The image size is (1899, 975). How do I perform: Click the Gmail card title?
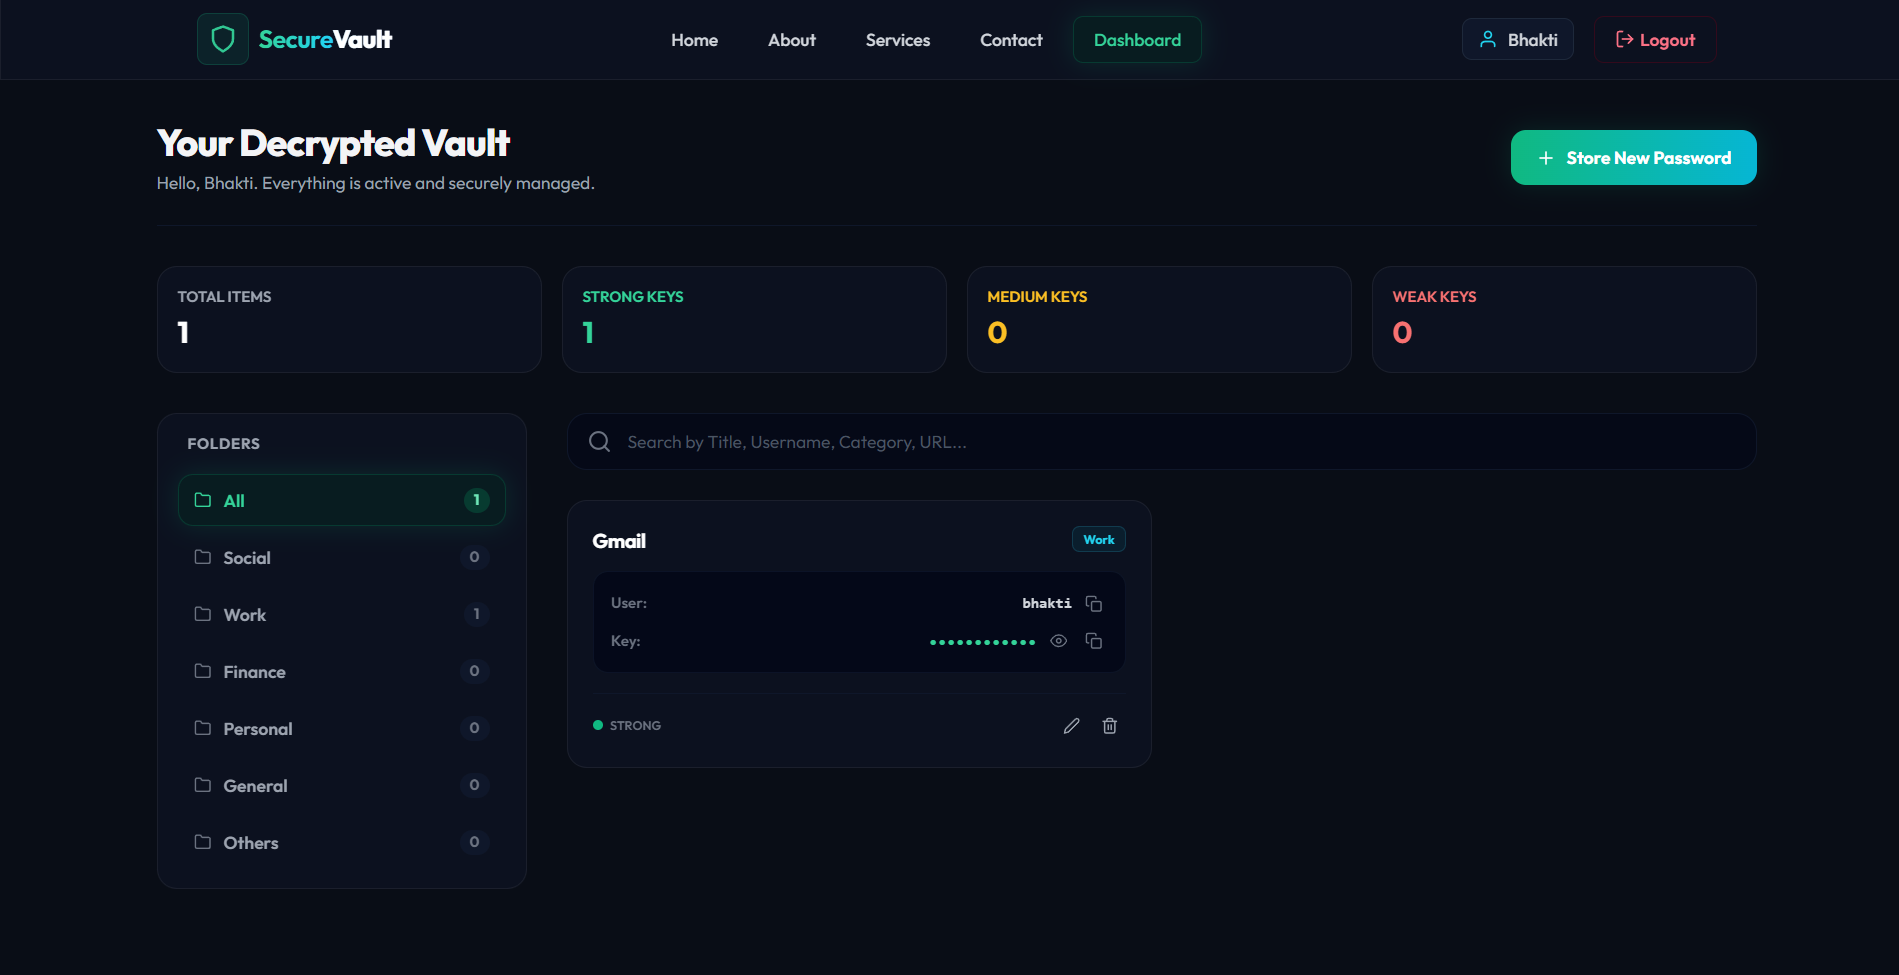coord(619,541)
